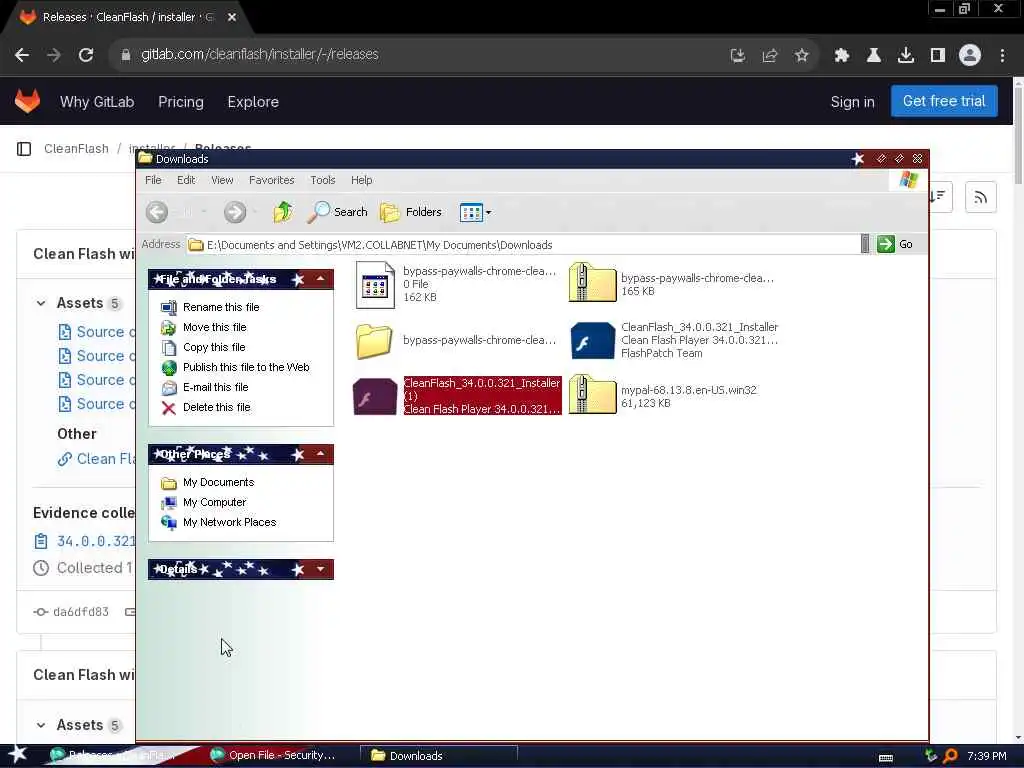This screenshot has height=768, width=1024.
Task: Go up one folder level in Explorer
Action: tap(283, 212)
